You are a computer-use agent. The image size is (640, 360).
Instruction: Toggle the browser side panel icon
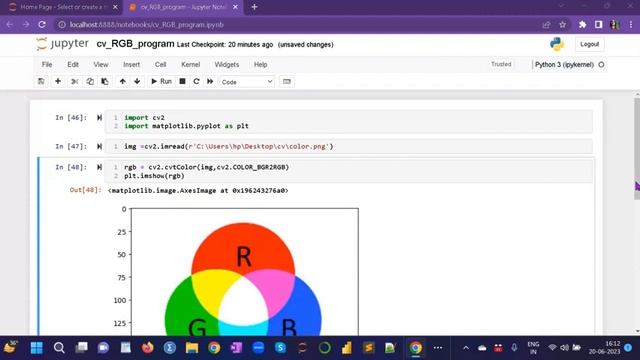[598, 24]
